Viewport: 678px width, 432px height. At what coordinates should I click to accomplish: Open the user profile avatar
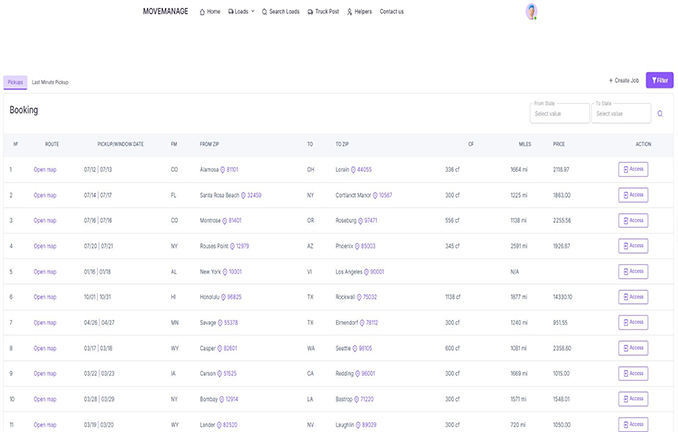(532, 12)
